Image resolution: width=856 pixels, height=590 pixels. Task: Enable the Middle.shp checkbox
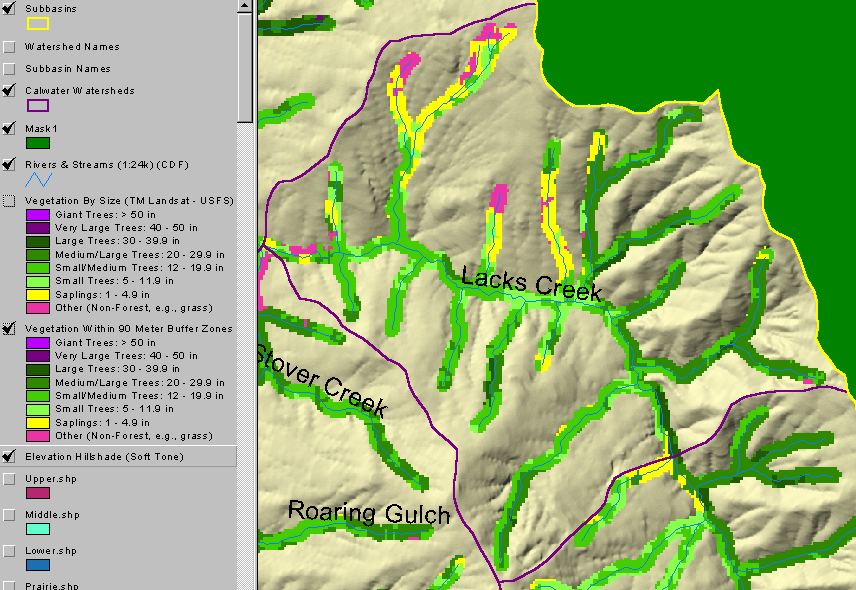tap(9, 515)
